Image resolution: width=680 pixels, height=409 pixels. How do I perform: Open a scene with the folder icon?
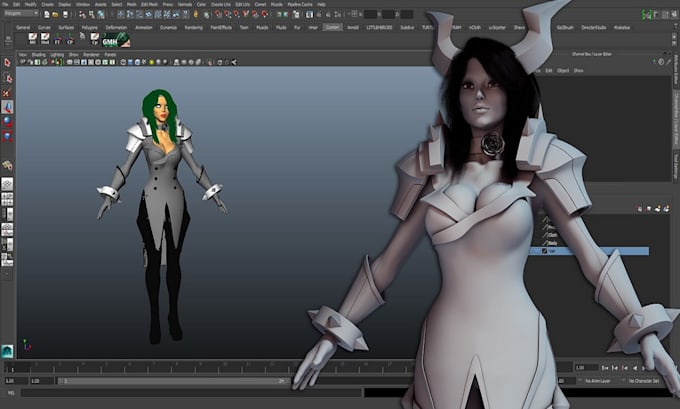[56, 14]
